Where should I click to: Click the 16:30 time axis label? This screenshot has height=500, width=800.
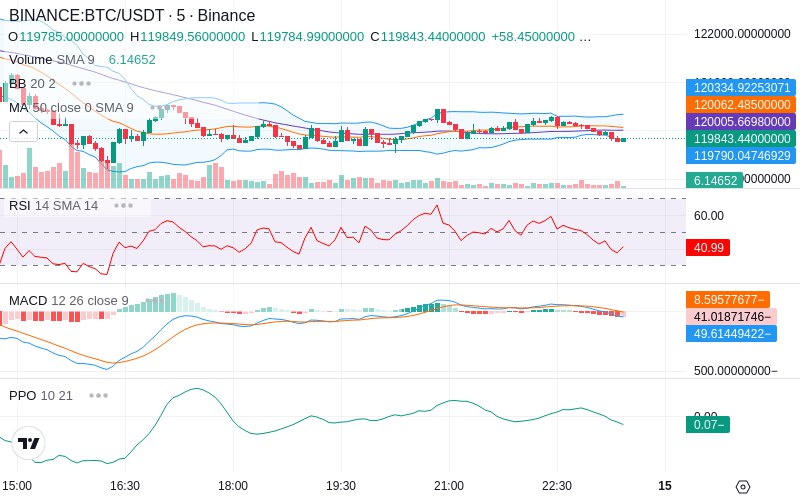(x=125, y=486)
